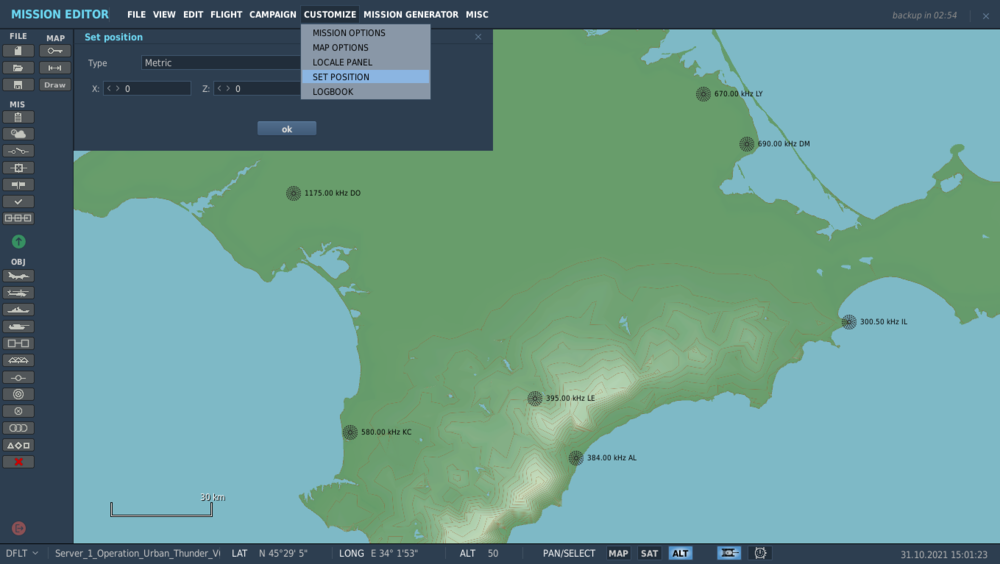Select the 670.00 kHz LY beacon
This screenshot has height=564, width=1000.
(703, 94)
